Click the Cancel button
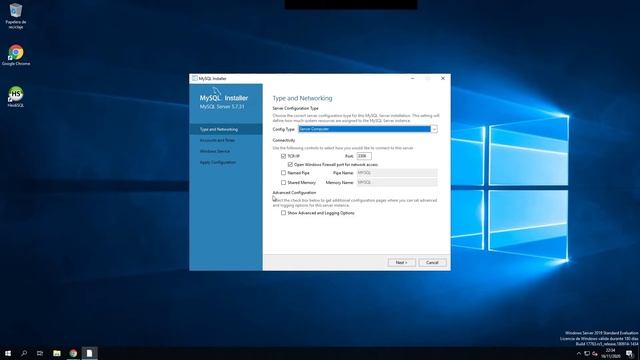The image size is (640, 360). (x=432, y=262)
